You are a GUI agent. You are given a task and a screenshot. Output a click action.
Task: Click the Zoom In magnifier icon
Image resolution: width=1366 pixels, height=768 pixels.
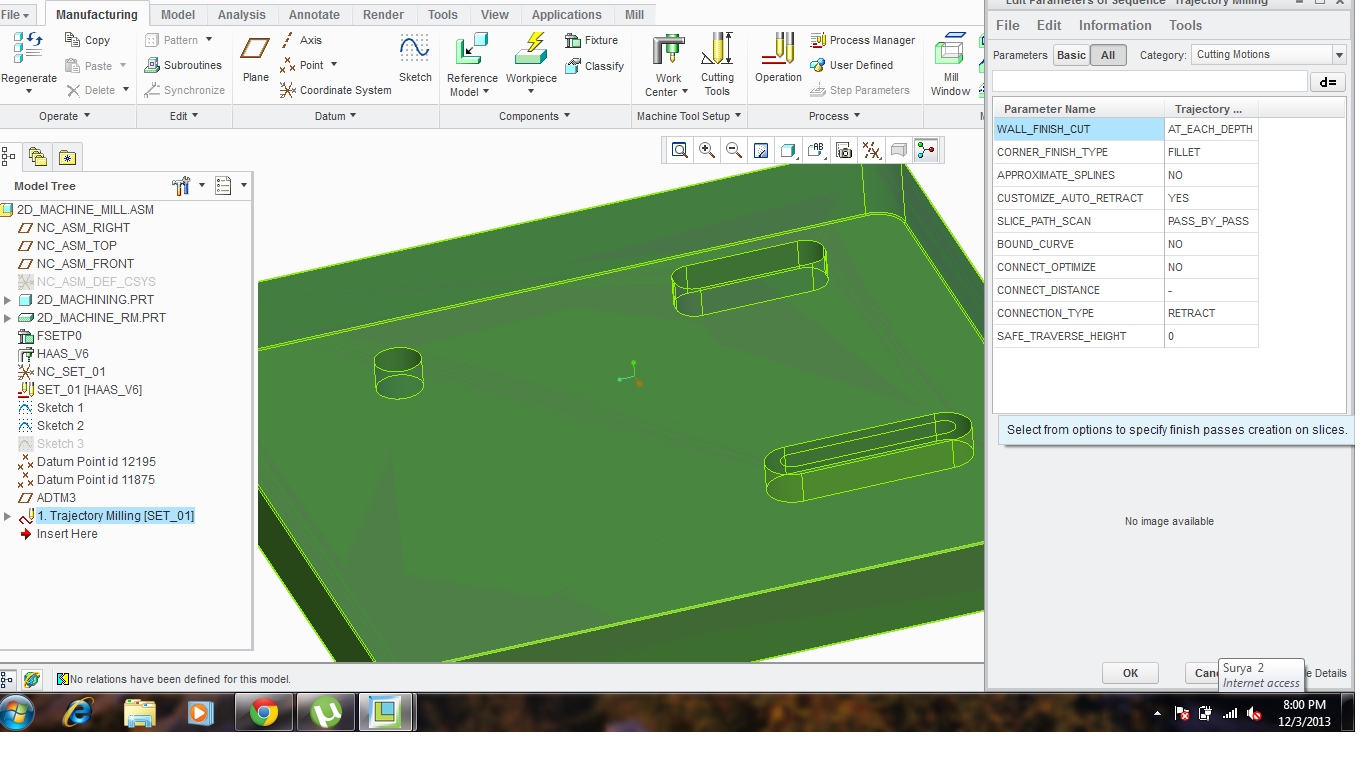click(x=707, y=150)
